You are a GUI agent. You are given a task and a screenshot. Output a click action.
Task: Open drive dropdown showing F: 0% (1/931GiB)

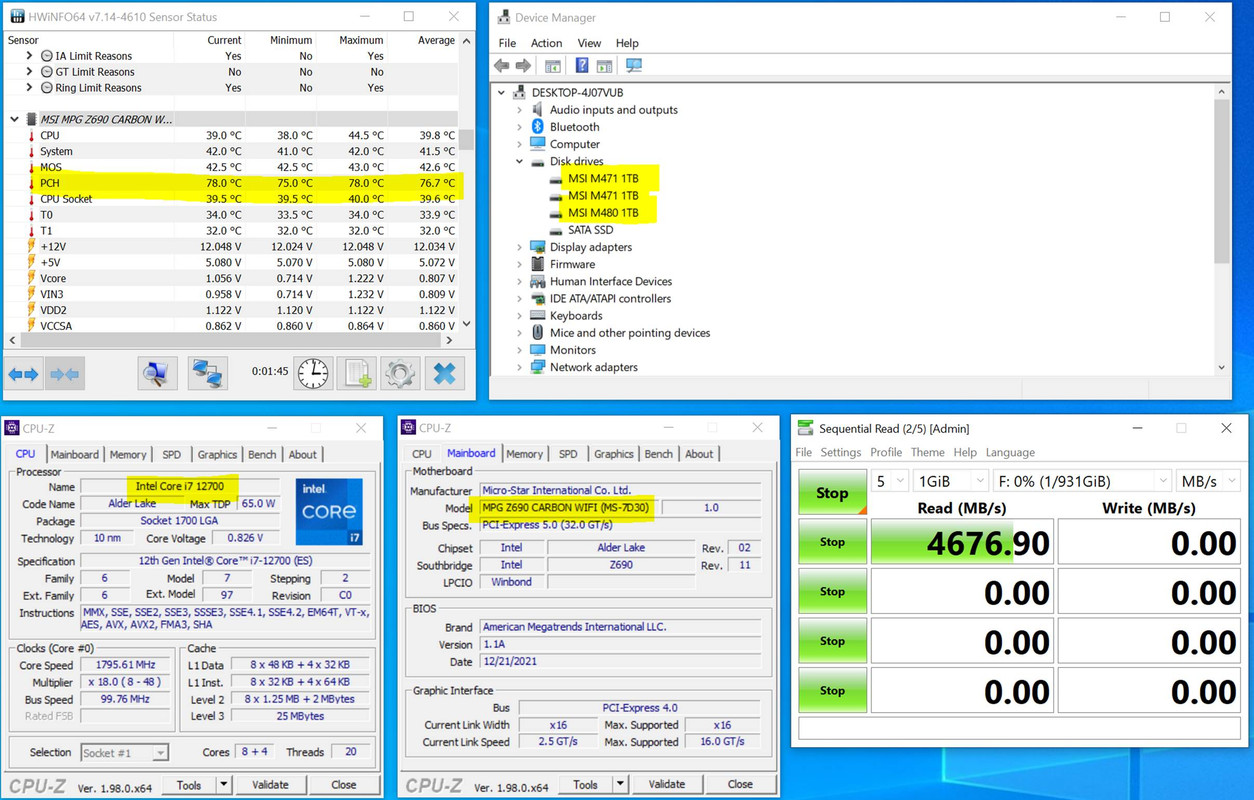1081,481
